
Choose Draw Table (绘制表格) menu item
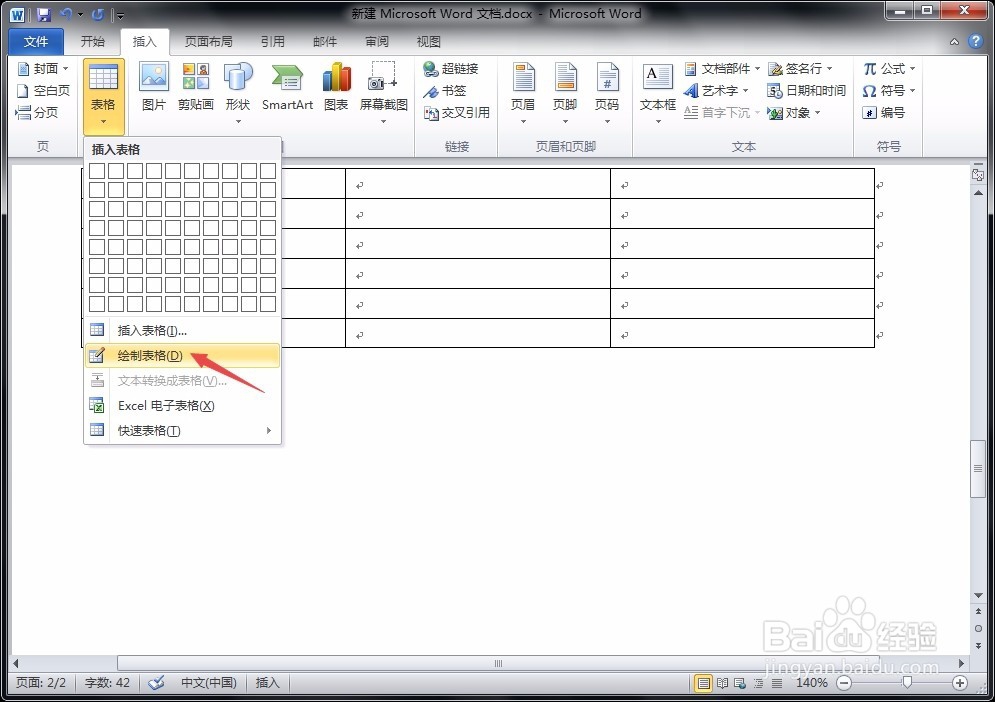[x=182, y=355]
